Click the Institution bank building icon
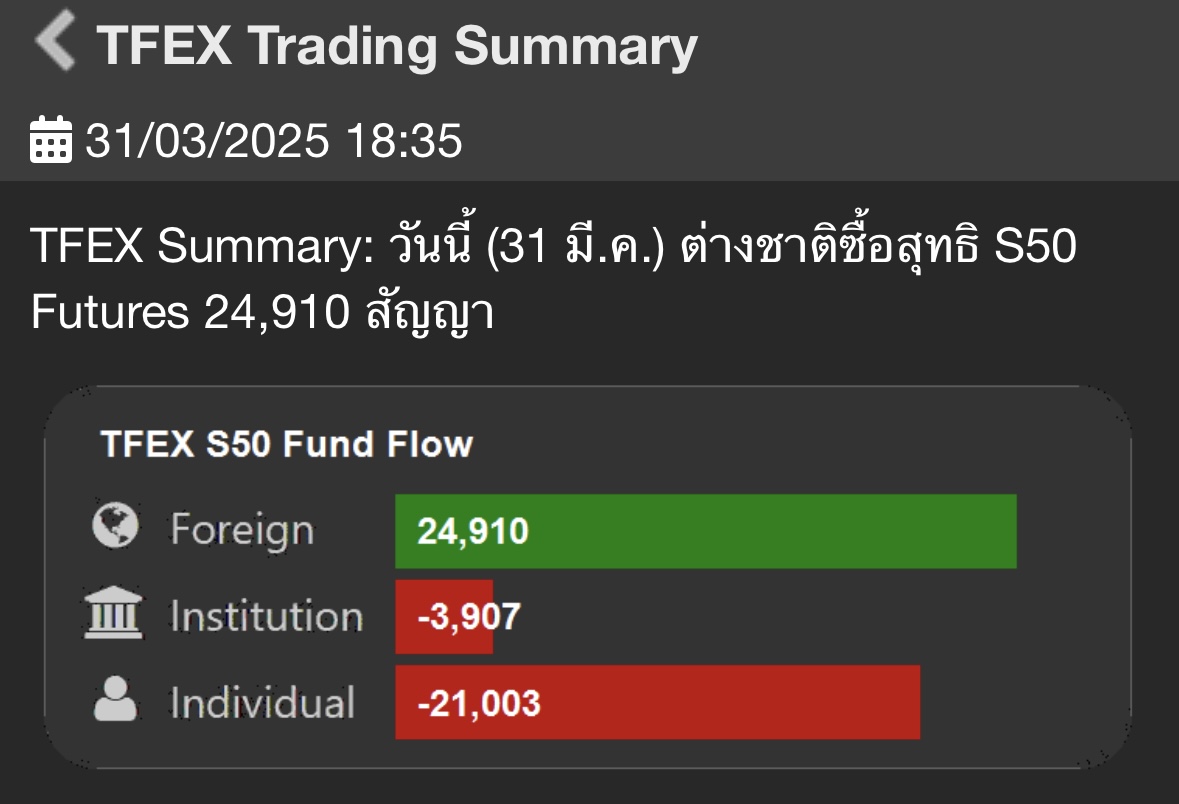 point(114,615)
